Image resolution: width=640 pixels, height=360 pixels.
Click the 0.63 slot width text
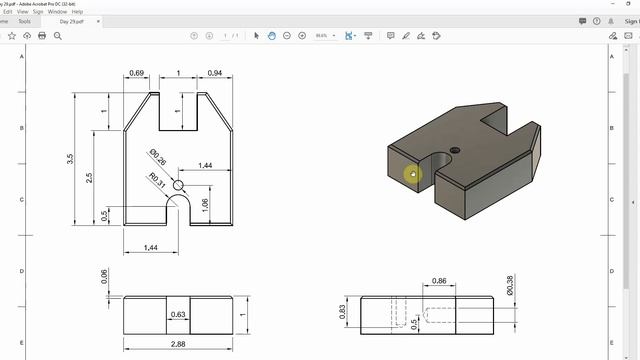pyautogui.click(x=178, y=314)
